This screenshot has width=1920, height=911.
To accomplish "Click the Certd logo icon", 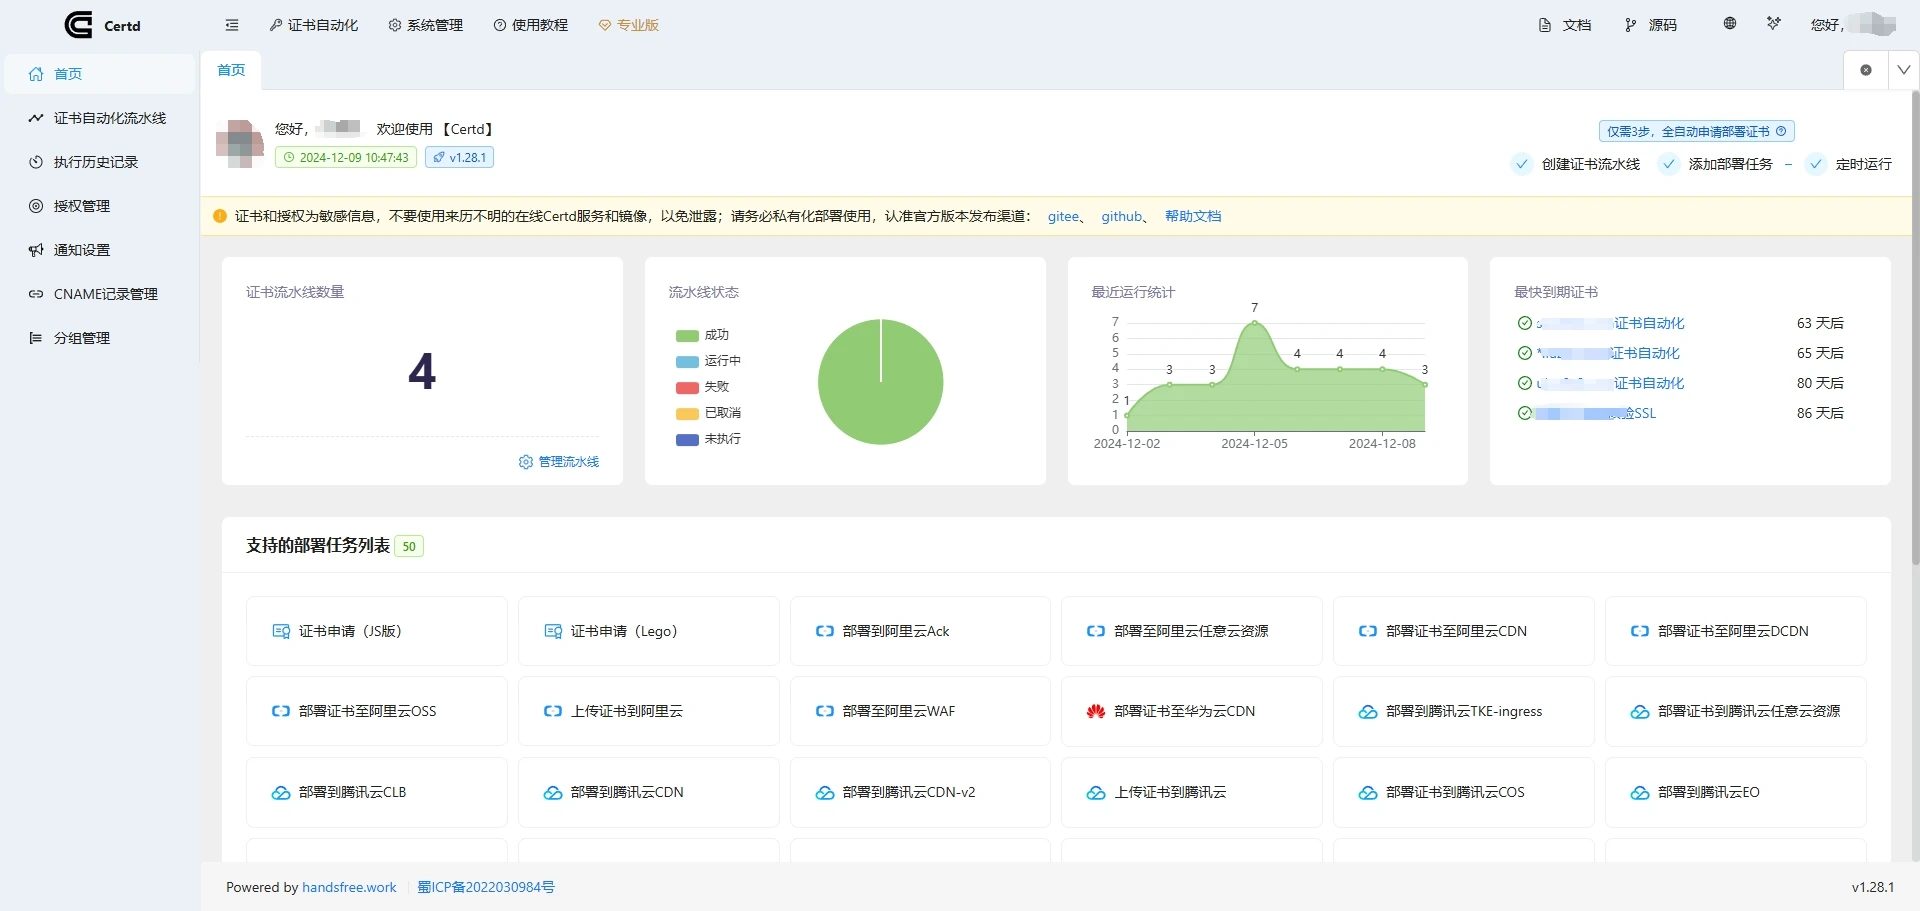I will click(x=78, y=25).
